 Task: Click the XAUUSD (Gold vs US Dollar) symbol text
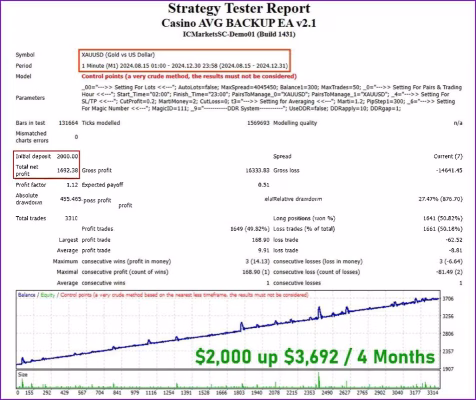(118, 55)
